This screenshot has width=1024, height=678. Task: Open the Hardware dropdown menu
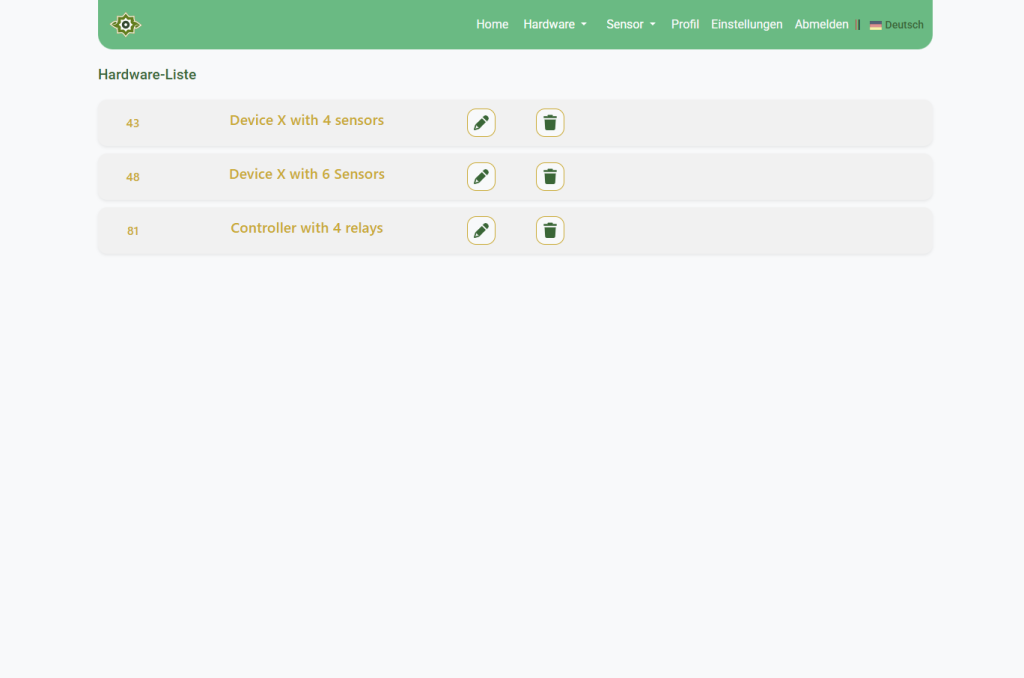[555, 24]
